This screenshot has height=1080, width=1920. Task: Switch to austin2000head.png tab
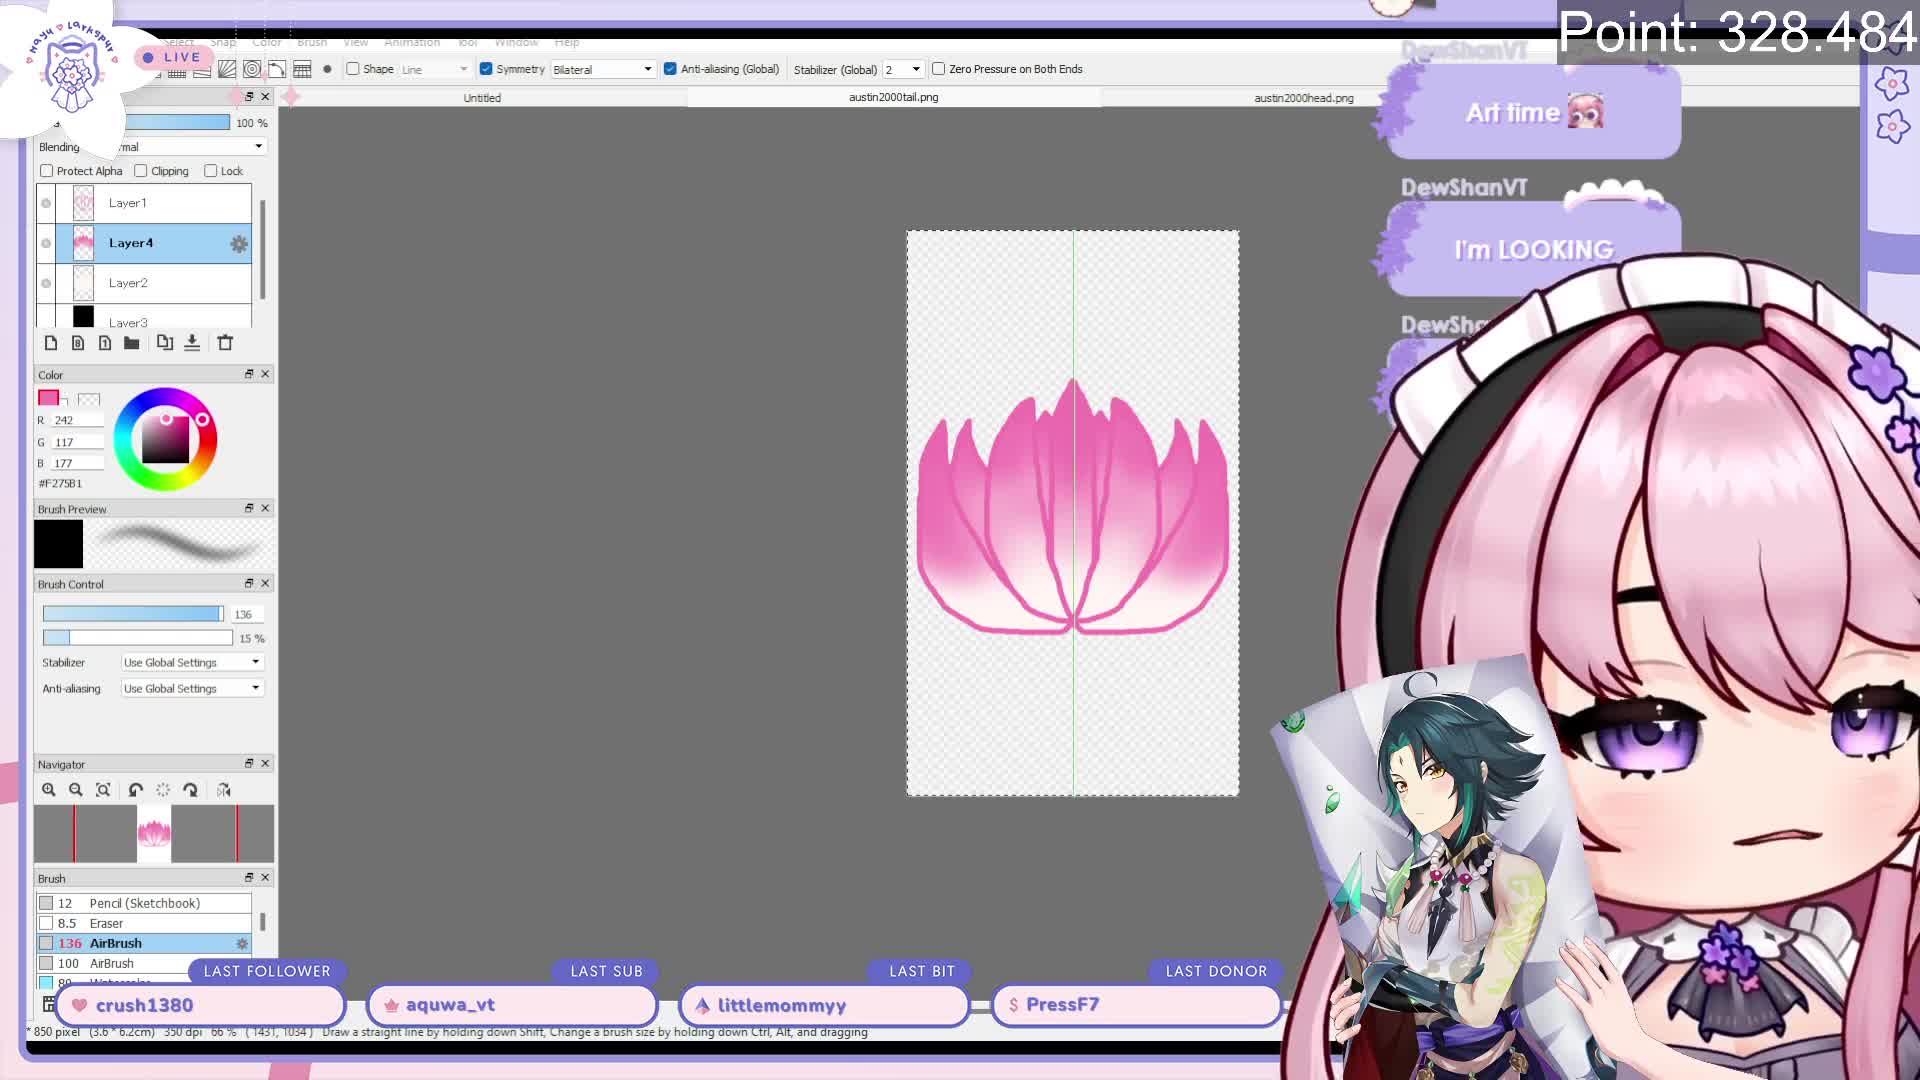click(1303, 98)
